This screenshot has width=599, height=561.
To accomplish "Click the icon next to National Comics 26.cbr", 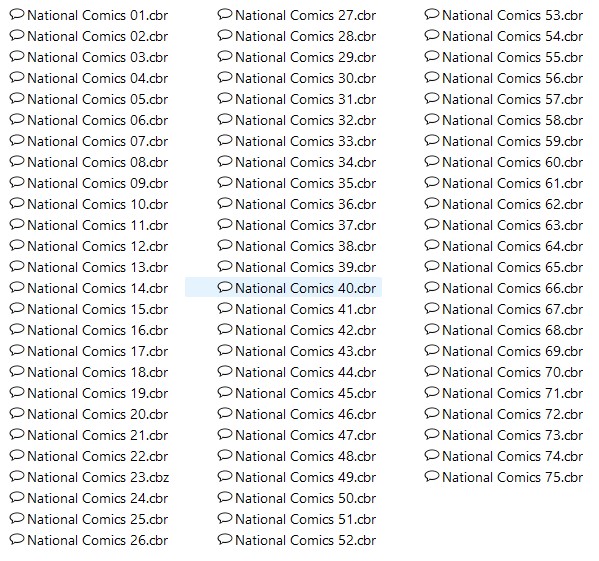I will point(17,540).
